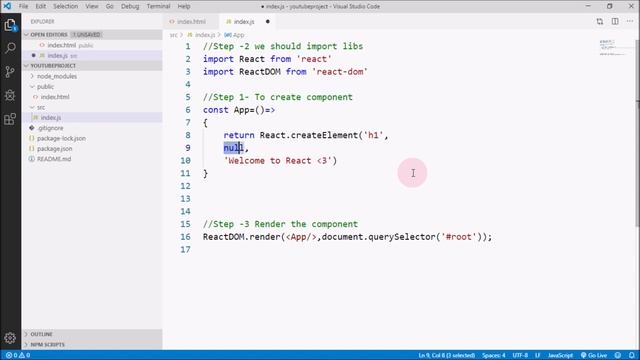Image resolution: width=640 pixels, height=360 pixels.
Task: Change indentation via Spaces: 4
Action: (x=493, y=355)
